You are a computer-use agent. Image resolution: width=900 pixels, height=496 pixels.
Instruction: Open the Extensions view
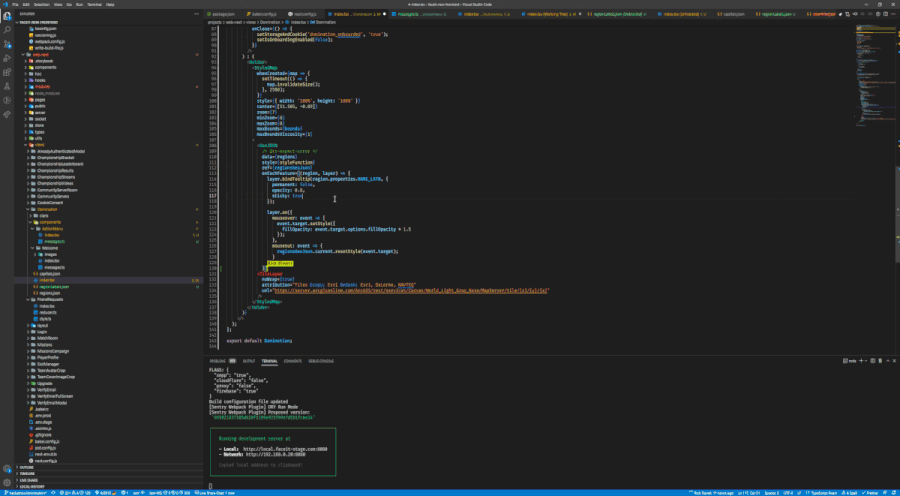point(7,72)
